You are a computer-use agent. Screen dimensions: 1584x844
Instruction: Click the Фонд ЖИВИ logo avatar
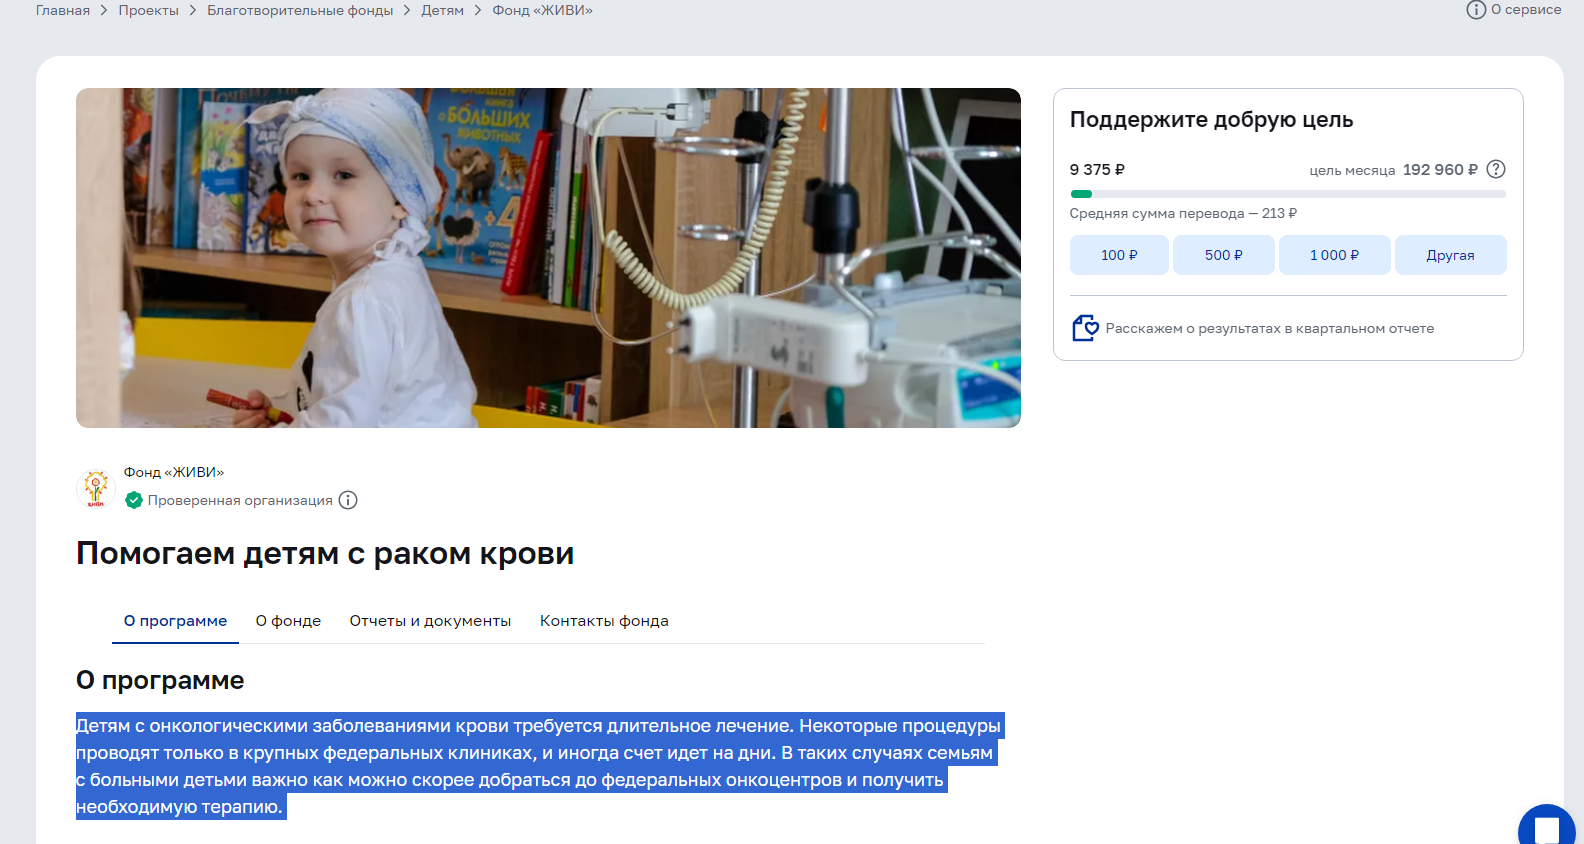[96, 487]
